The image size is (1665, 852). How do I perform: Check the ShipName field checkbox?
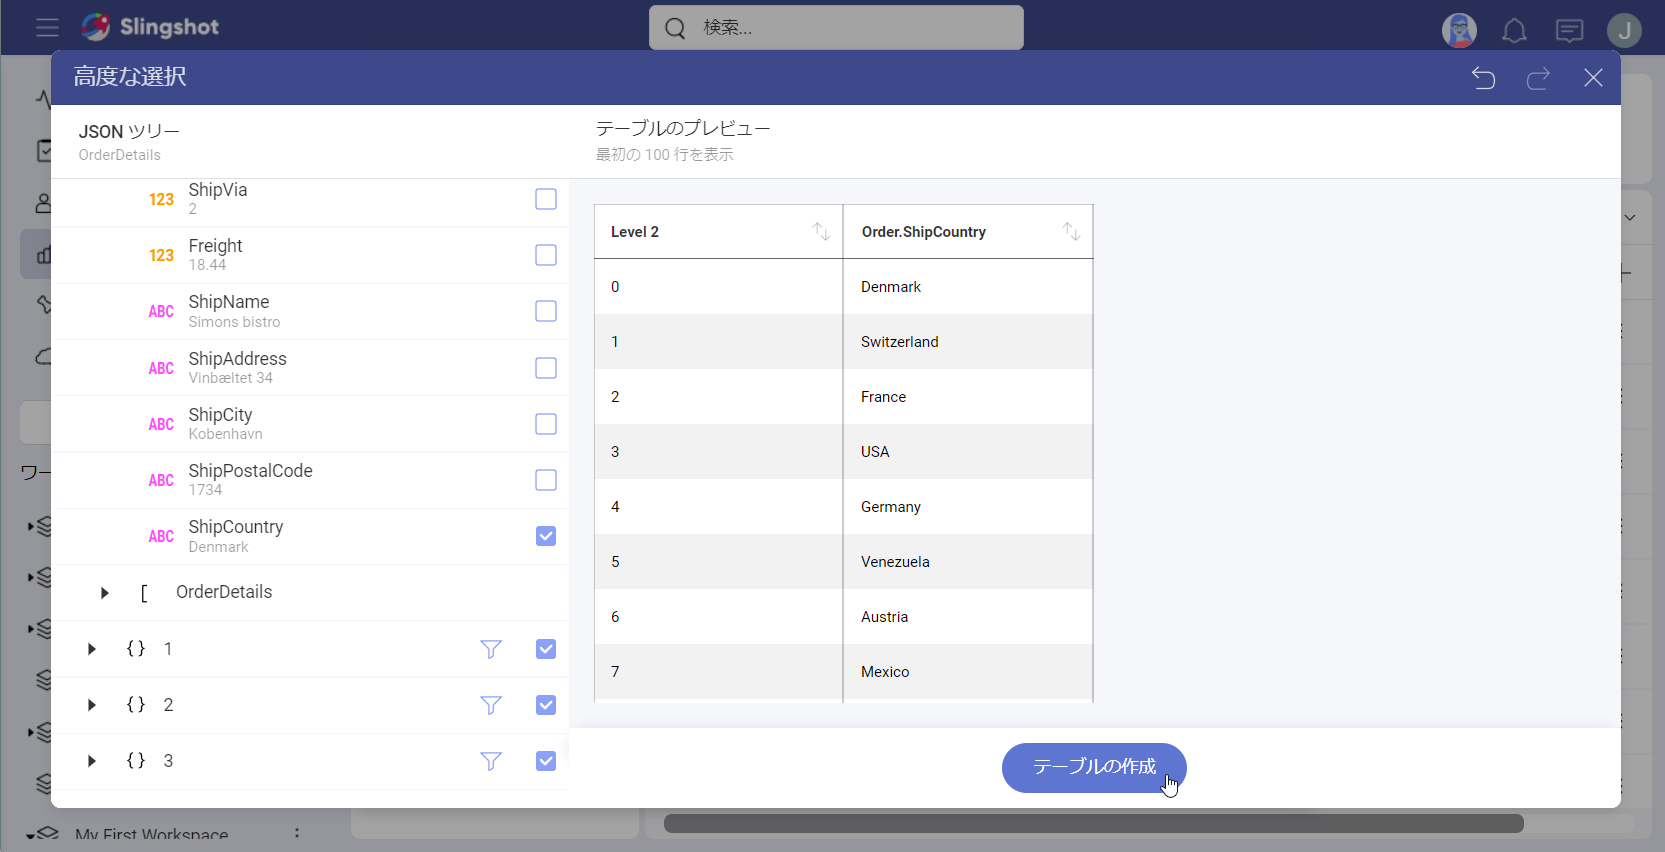[546, 311]
